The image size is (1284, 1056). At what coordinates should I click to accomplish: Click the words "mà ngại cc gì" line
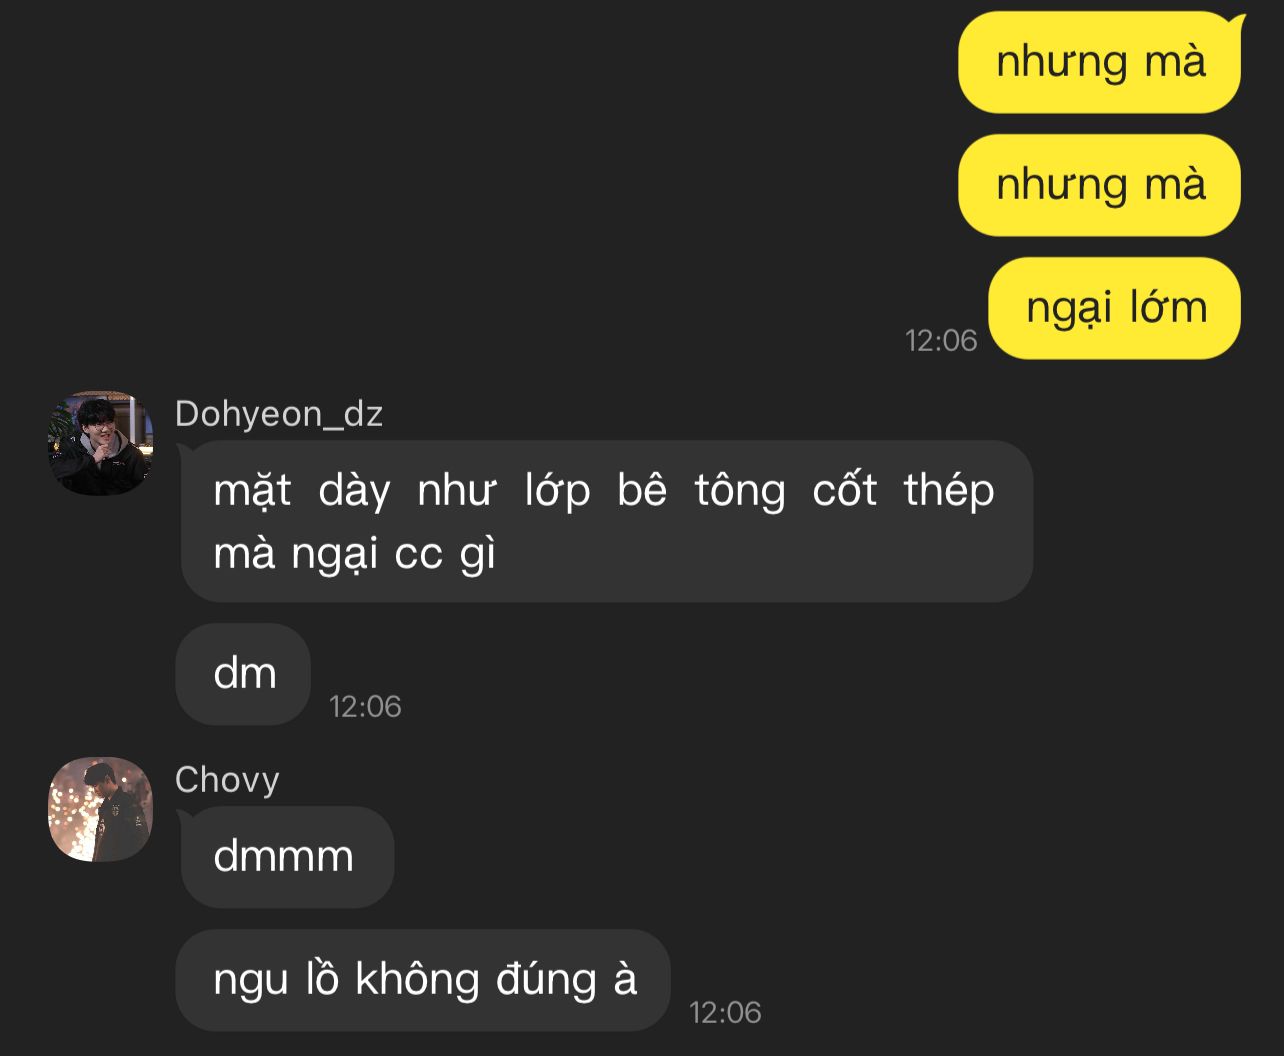(355, 555)
